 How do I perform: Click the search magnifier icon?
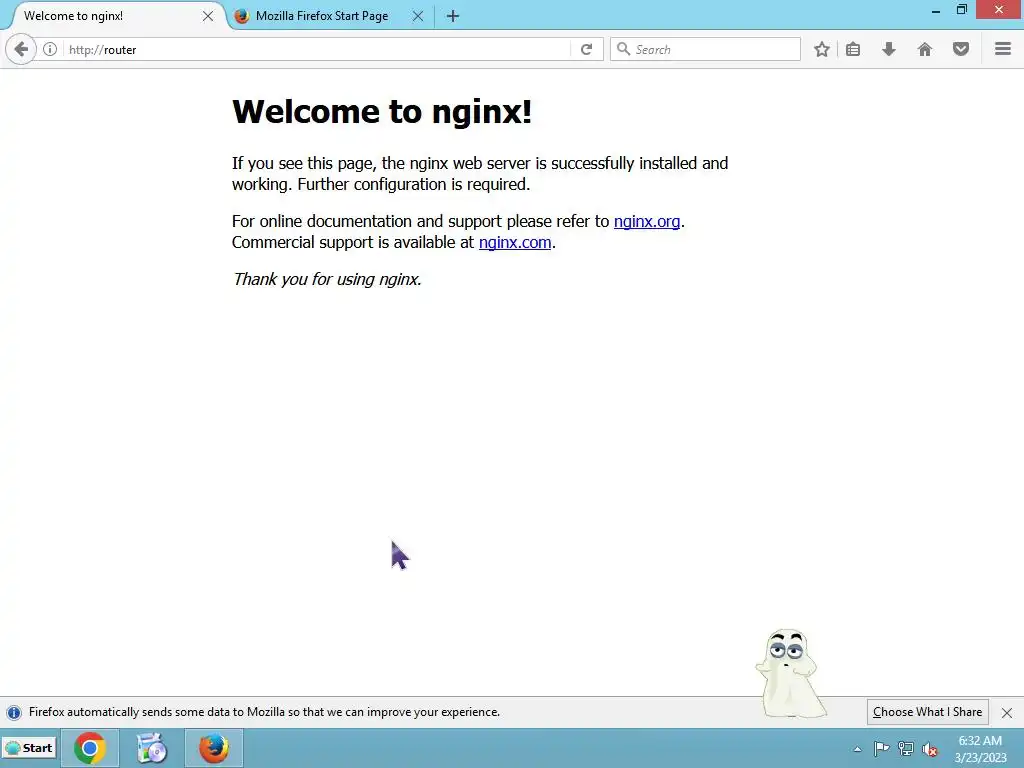click(x=624, y=49)
